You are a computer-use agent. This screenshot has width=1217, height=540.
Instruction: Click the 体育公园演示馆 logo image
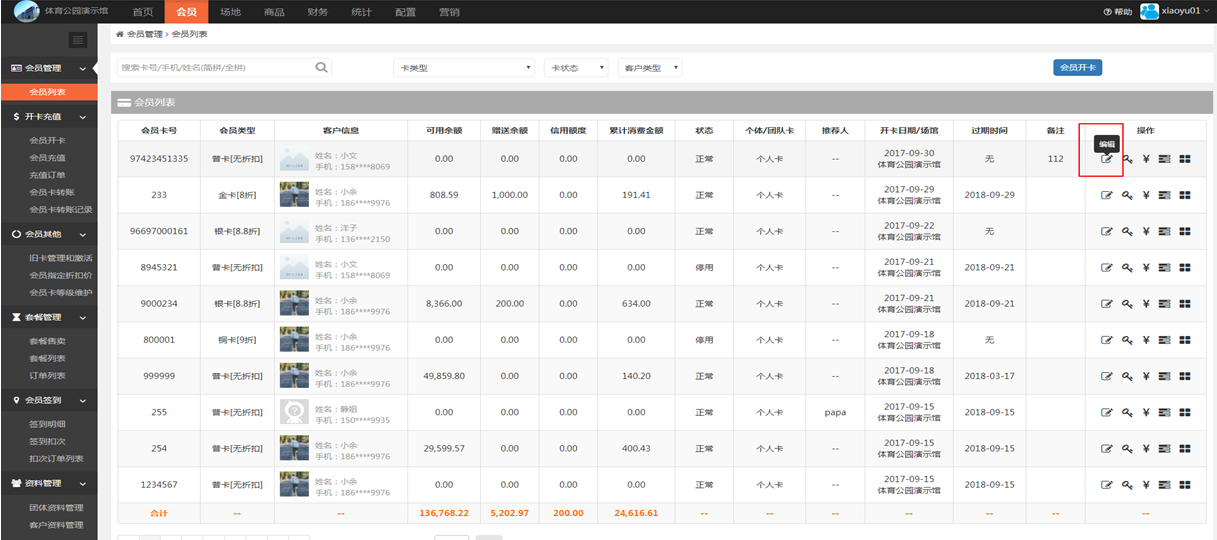coord(27,12)
